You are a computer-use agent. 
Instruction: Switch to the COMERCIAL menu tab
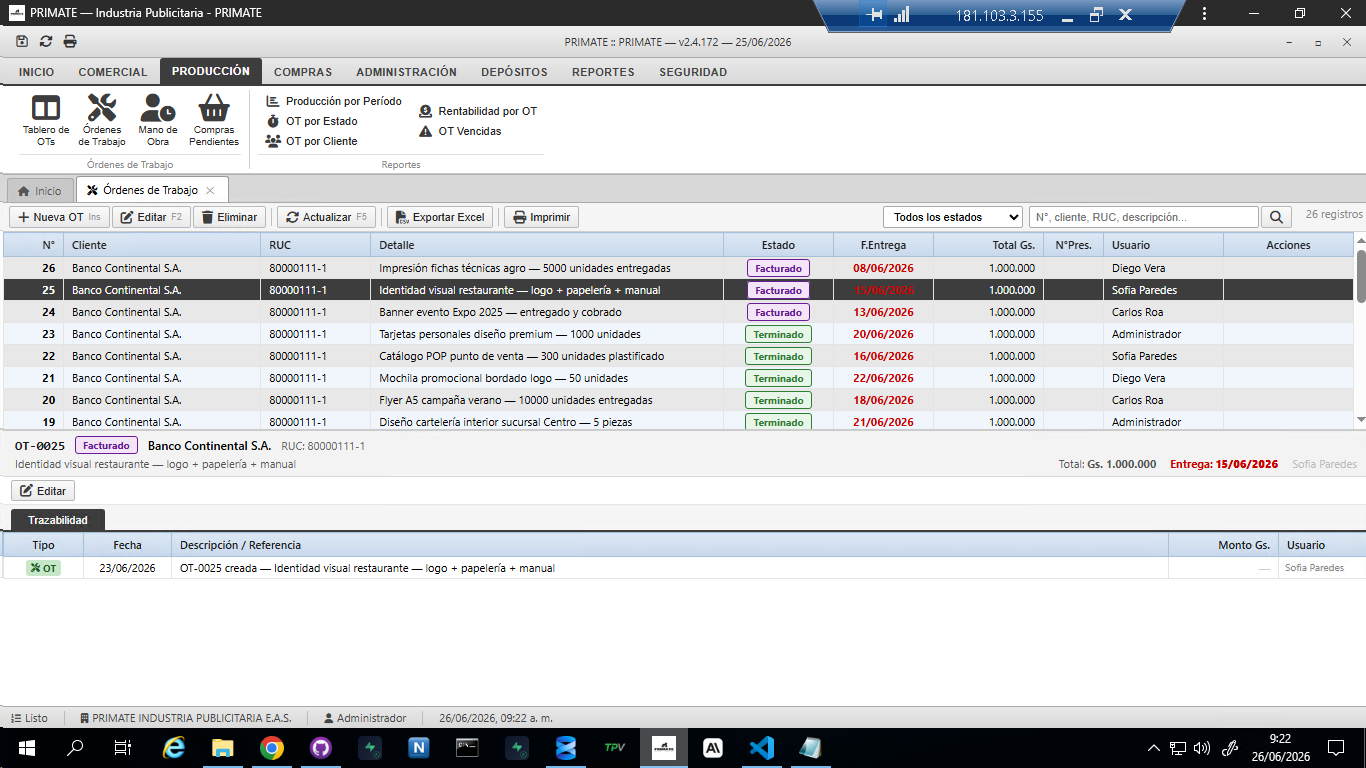tap(113, 72)
